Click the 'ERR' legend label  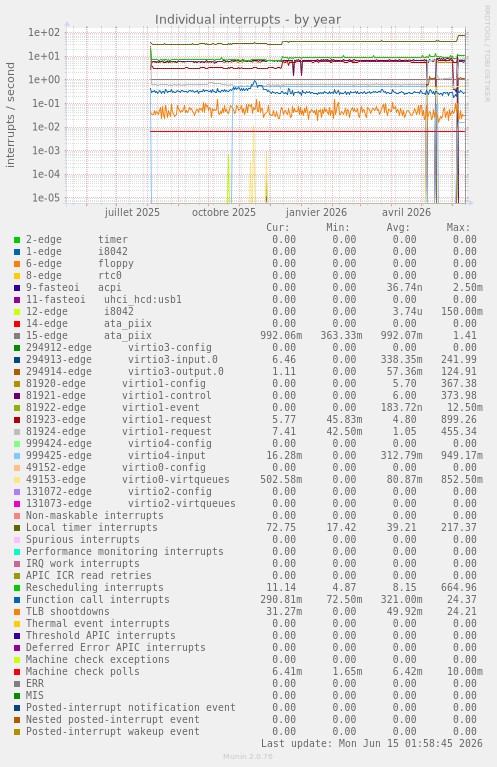coord(35,684)
